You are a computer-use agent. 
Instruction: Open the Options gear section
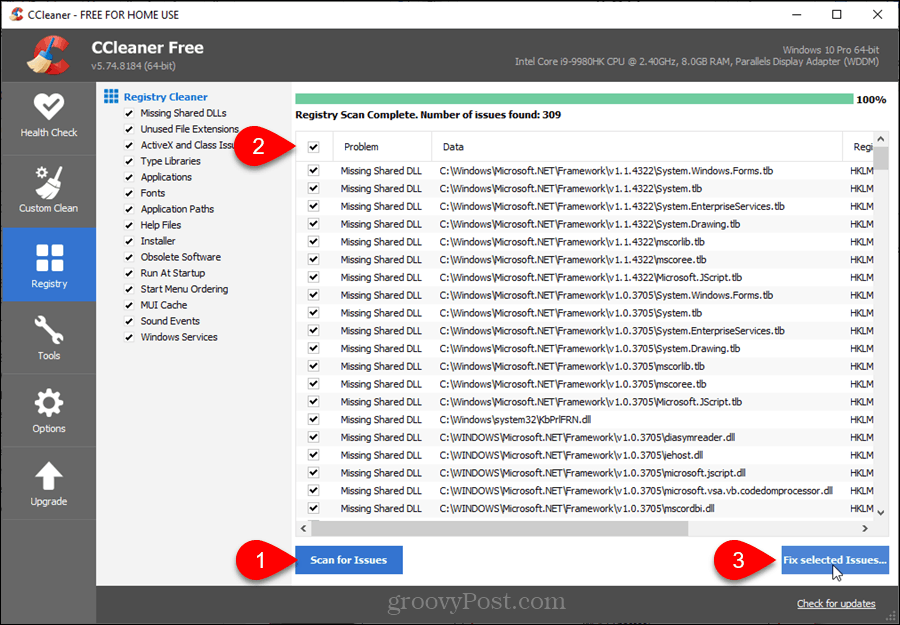coord(49,411)
